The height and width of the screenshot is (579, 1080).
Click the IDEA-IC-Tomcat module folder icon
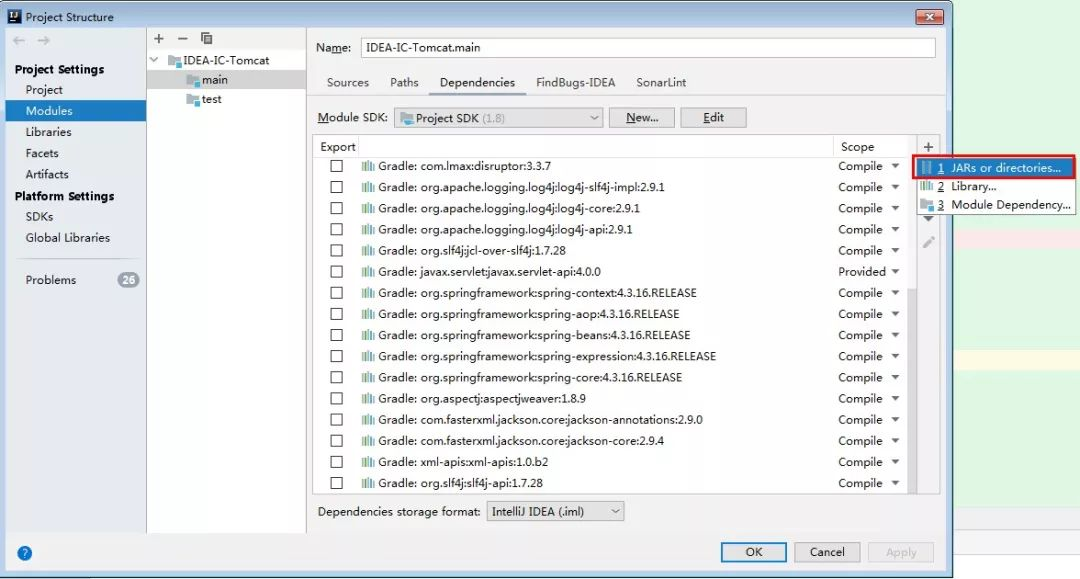point(174,61)
